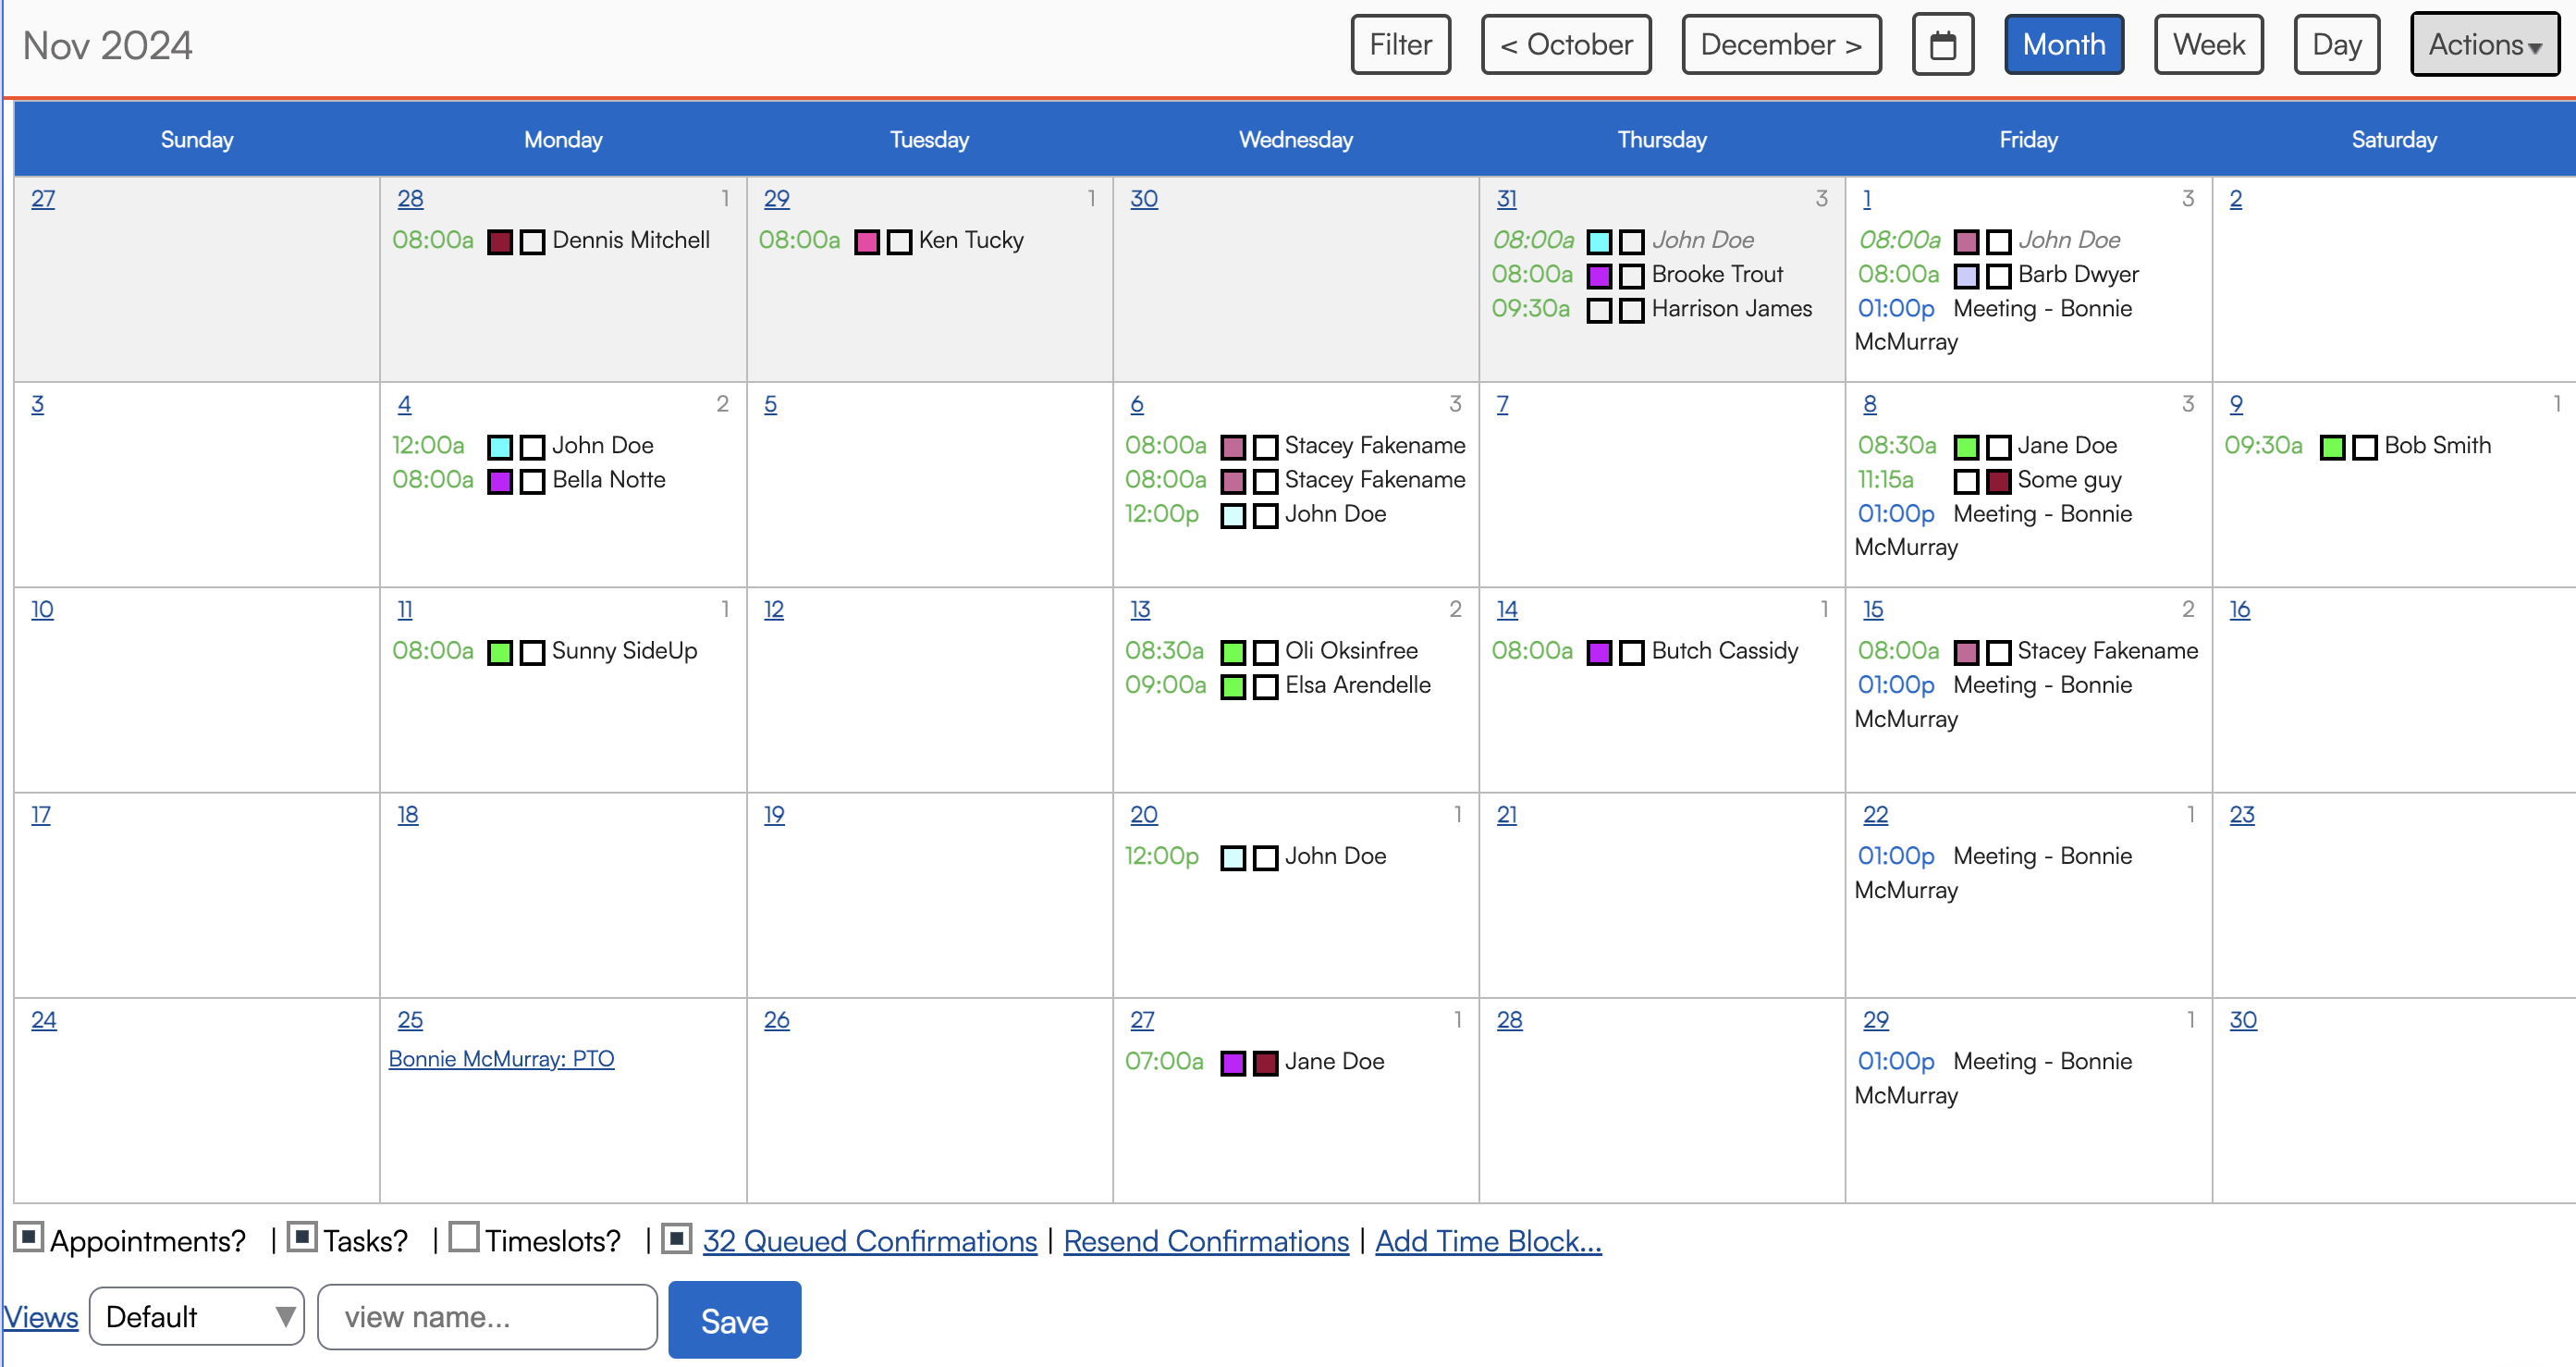Click the dark red box beside Some guy
2576x1367 pixels.
1998,482
